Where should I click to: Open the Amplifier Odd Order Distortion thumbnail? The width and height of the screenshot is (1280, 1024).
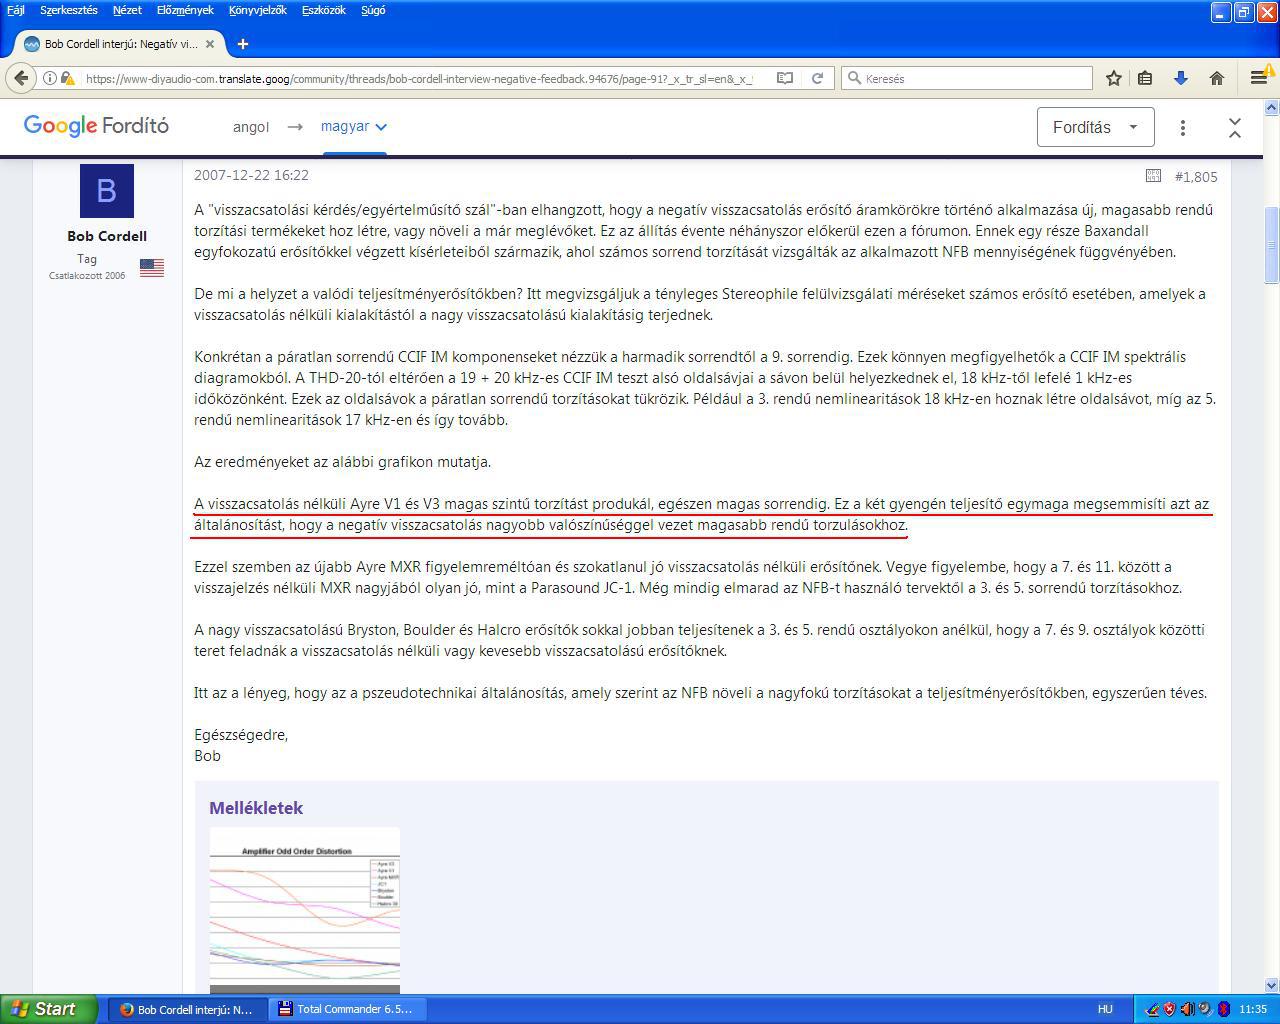304,910
